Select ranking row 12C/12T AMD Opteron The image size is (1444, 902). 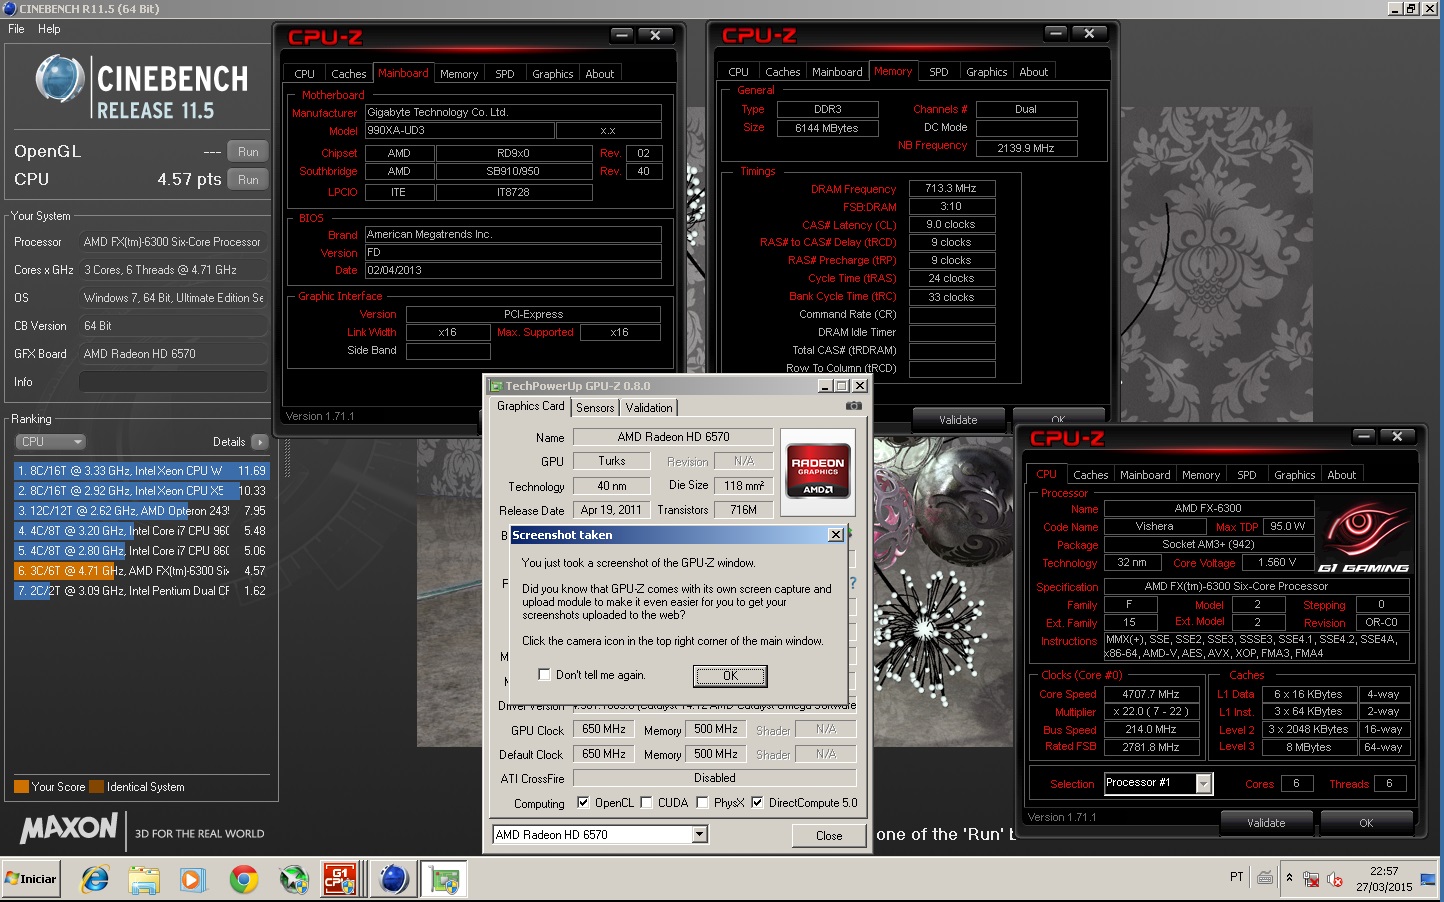coord(141,510)
